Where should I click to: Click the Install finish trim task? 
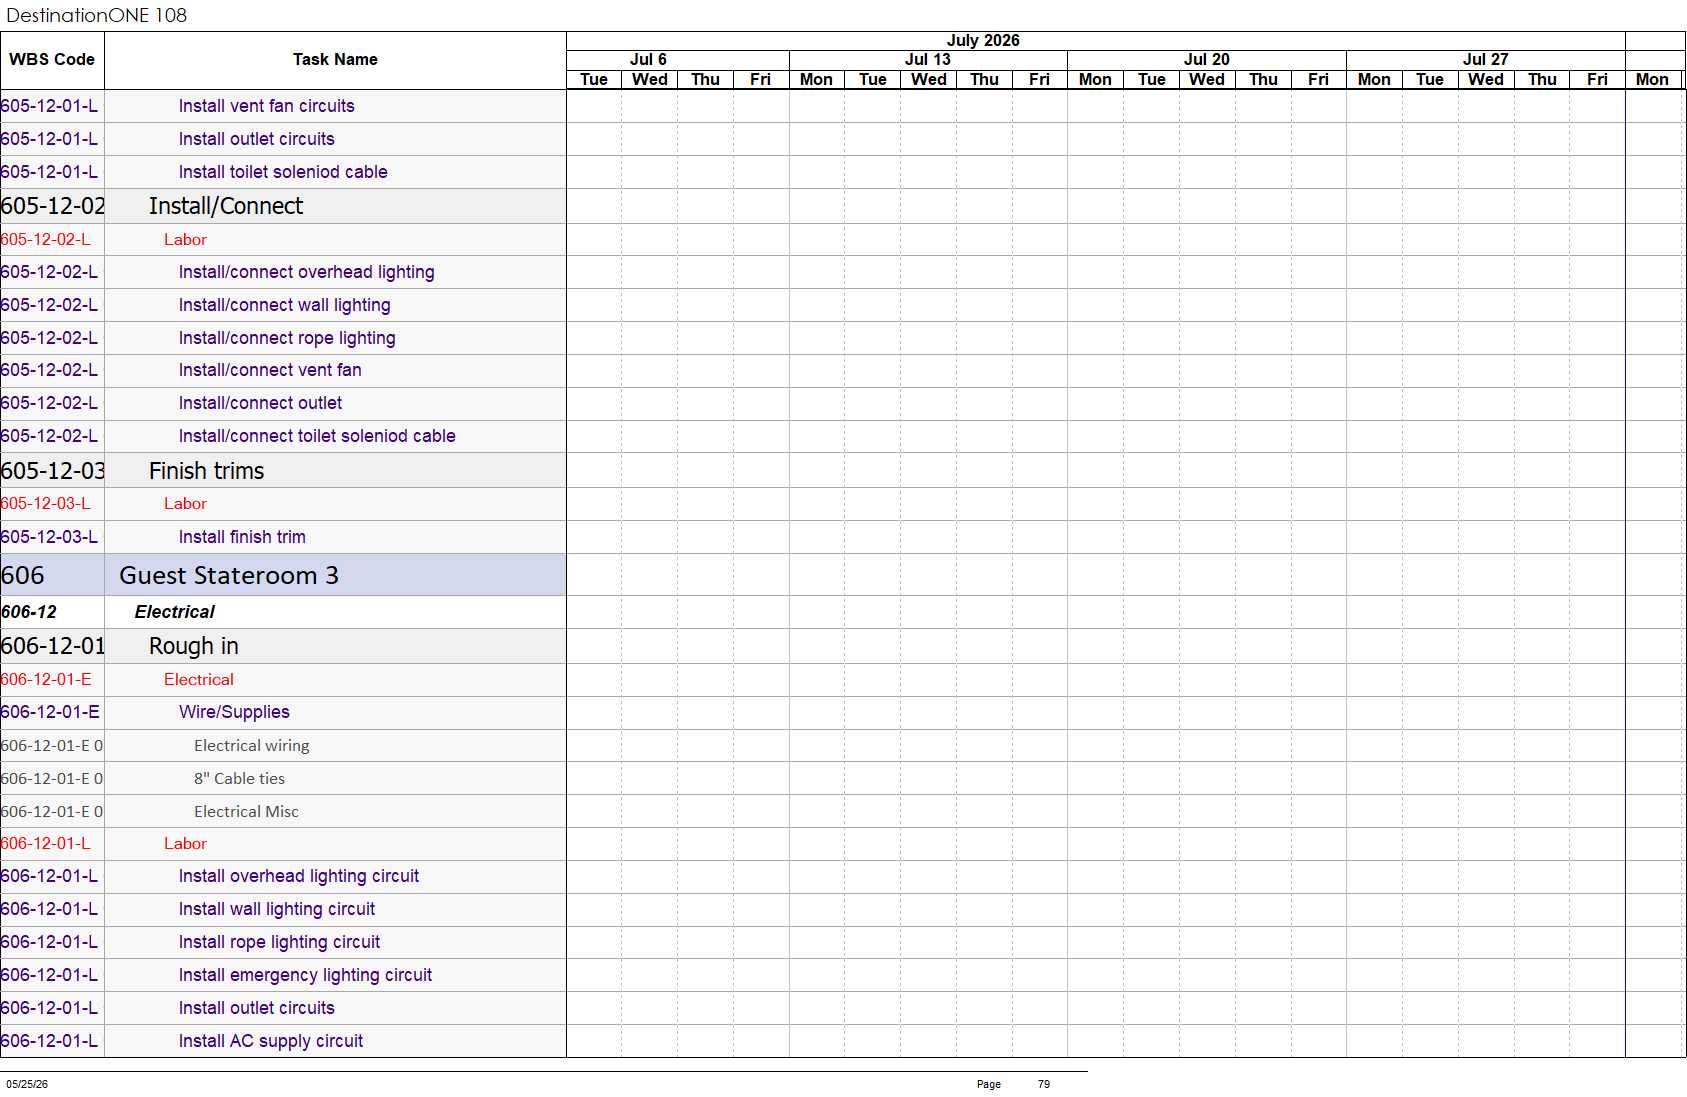[x=242, y=537]
